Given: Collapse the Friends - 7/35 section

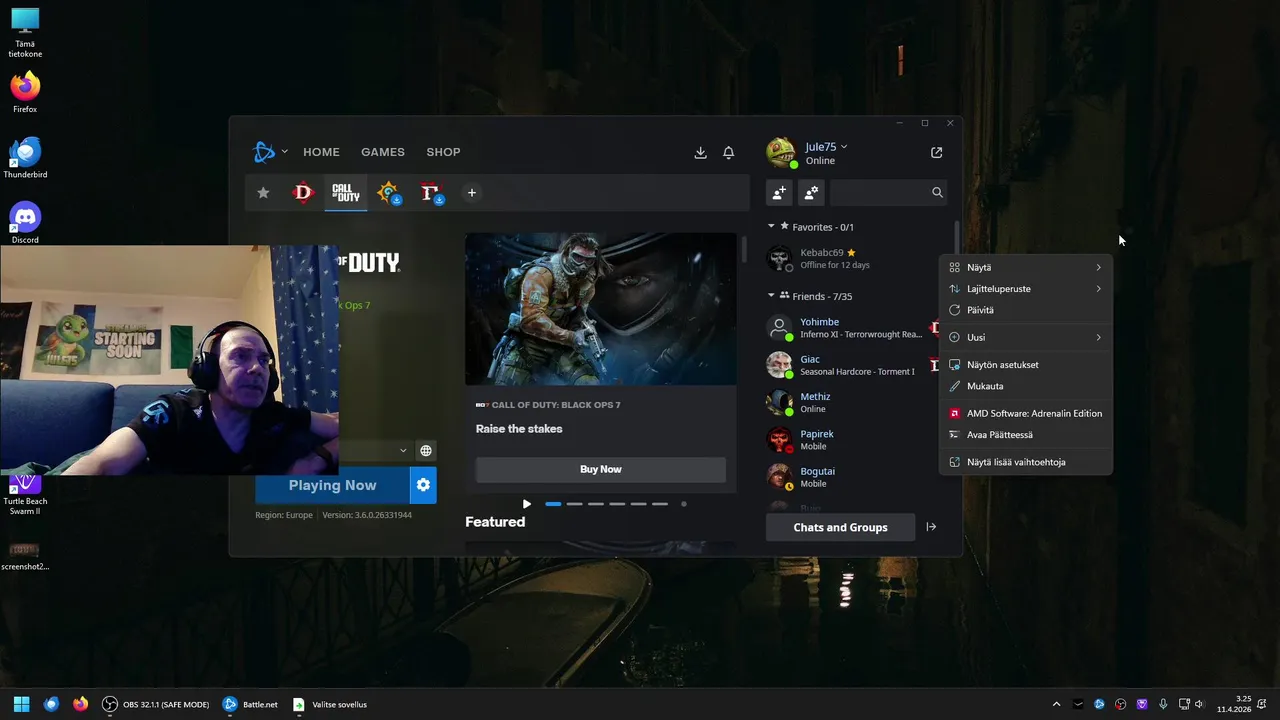Looking at the screenshot, I should point(771,295).
